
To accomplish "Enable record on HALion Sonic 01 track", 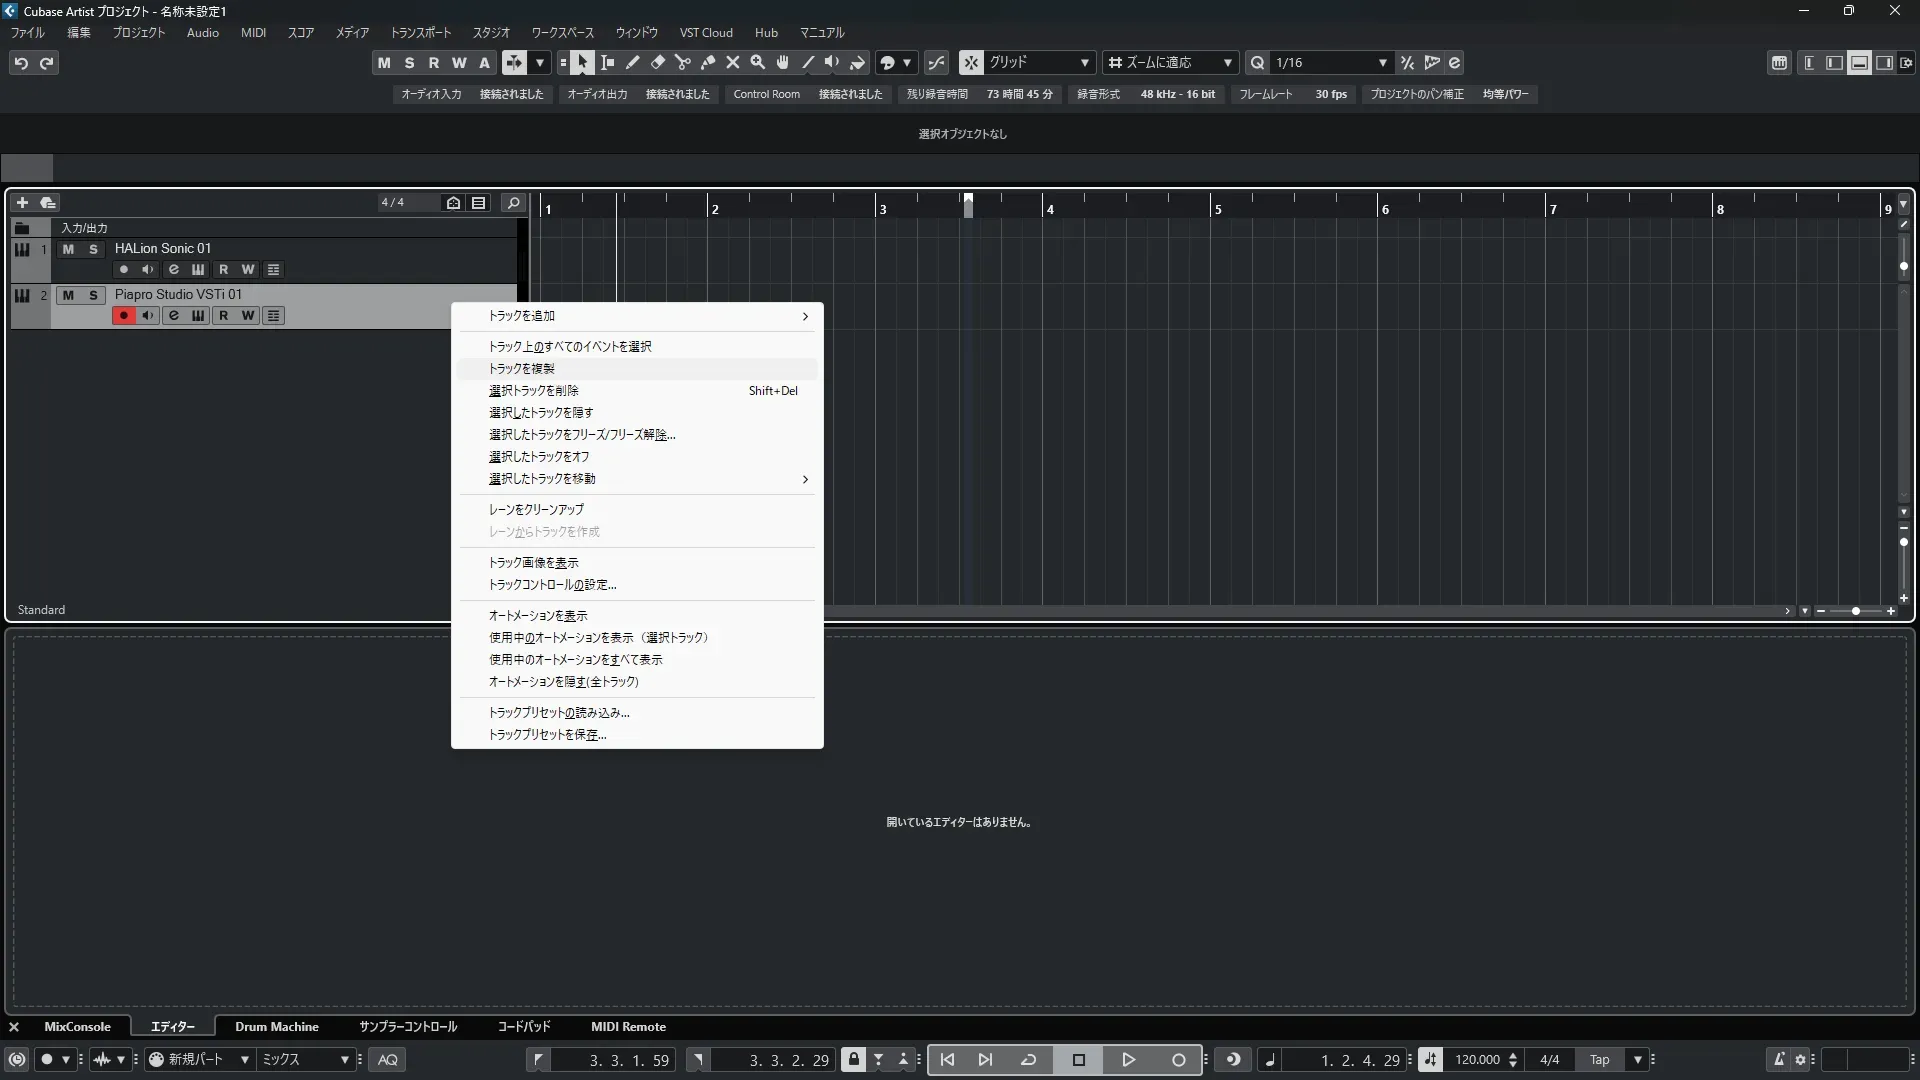I will 124,270.
